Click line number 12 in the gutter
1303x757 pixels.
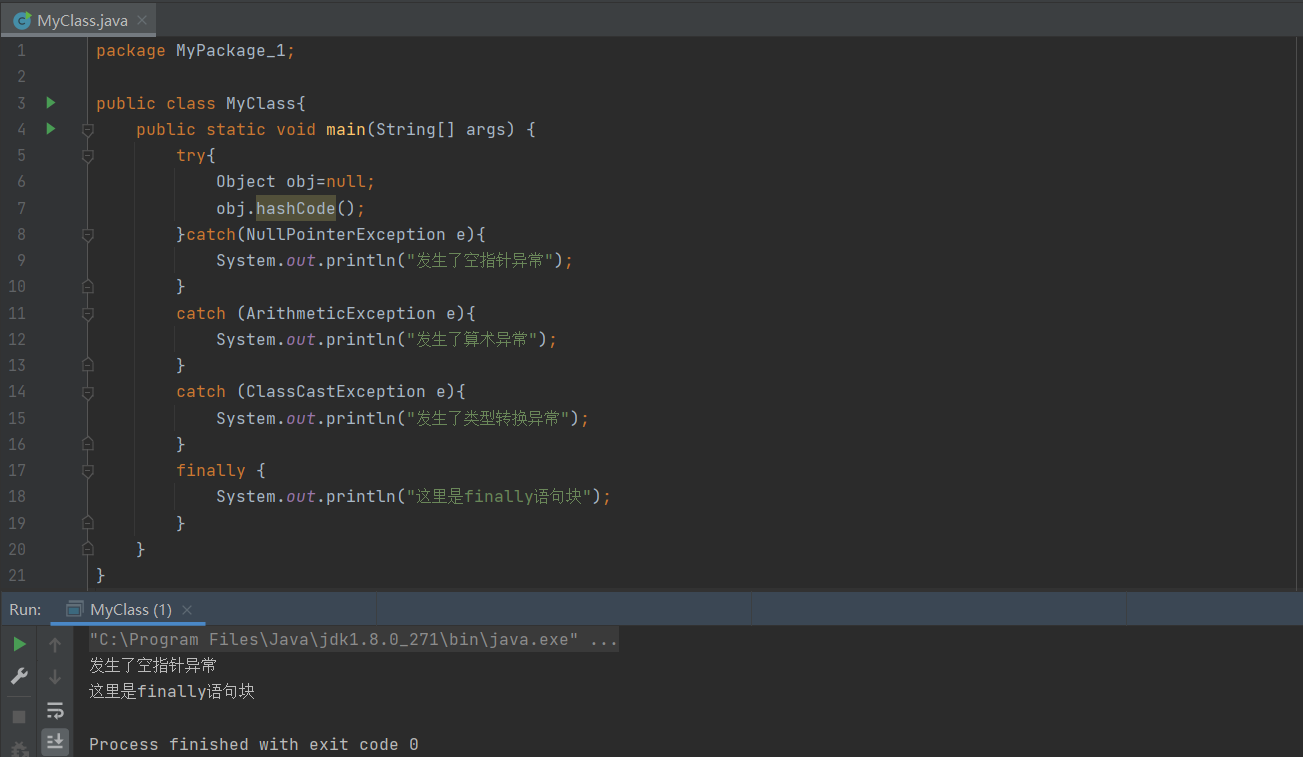[17, 339]
